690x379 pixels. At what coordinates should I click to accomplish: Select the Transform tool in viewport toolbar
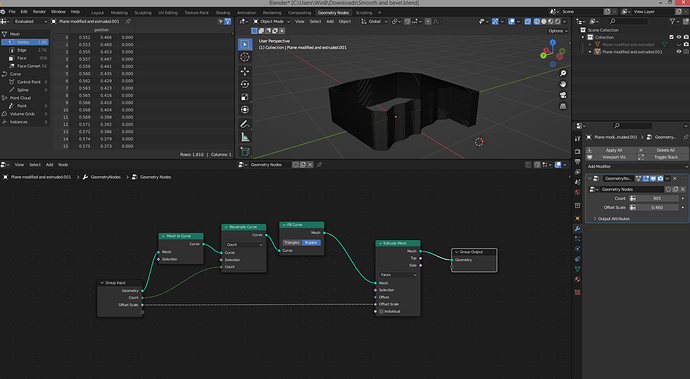[245, 110]
